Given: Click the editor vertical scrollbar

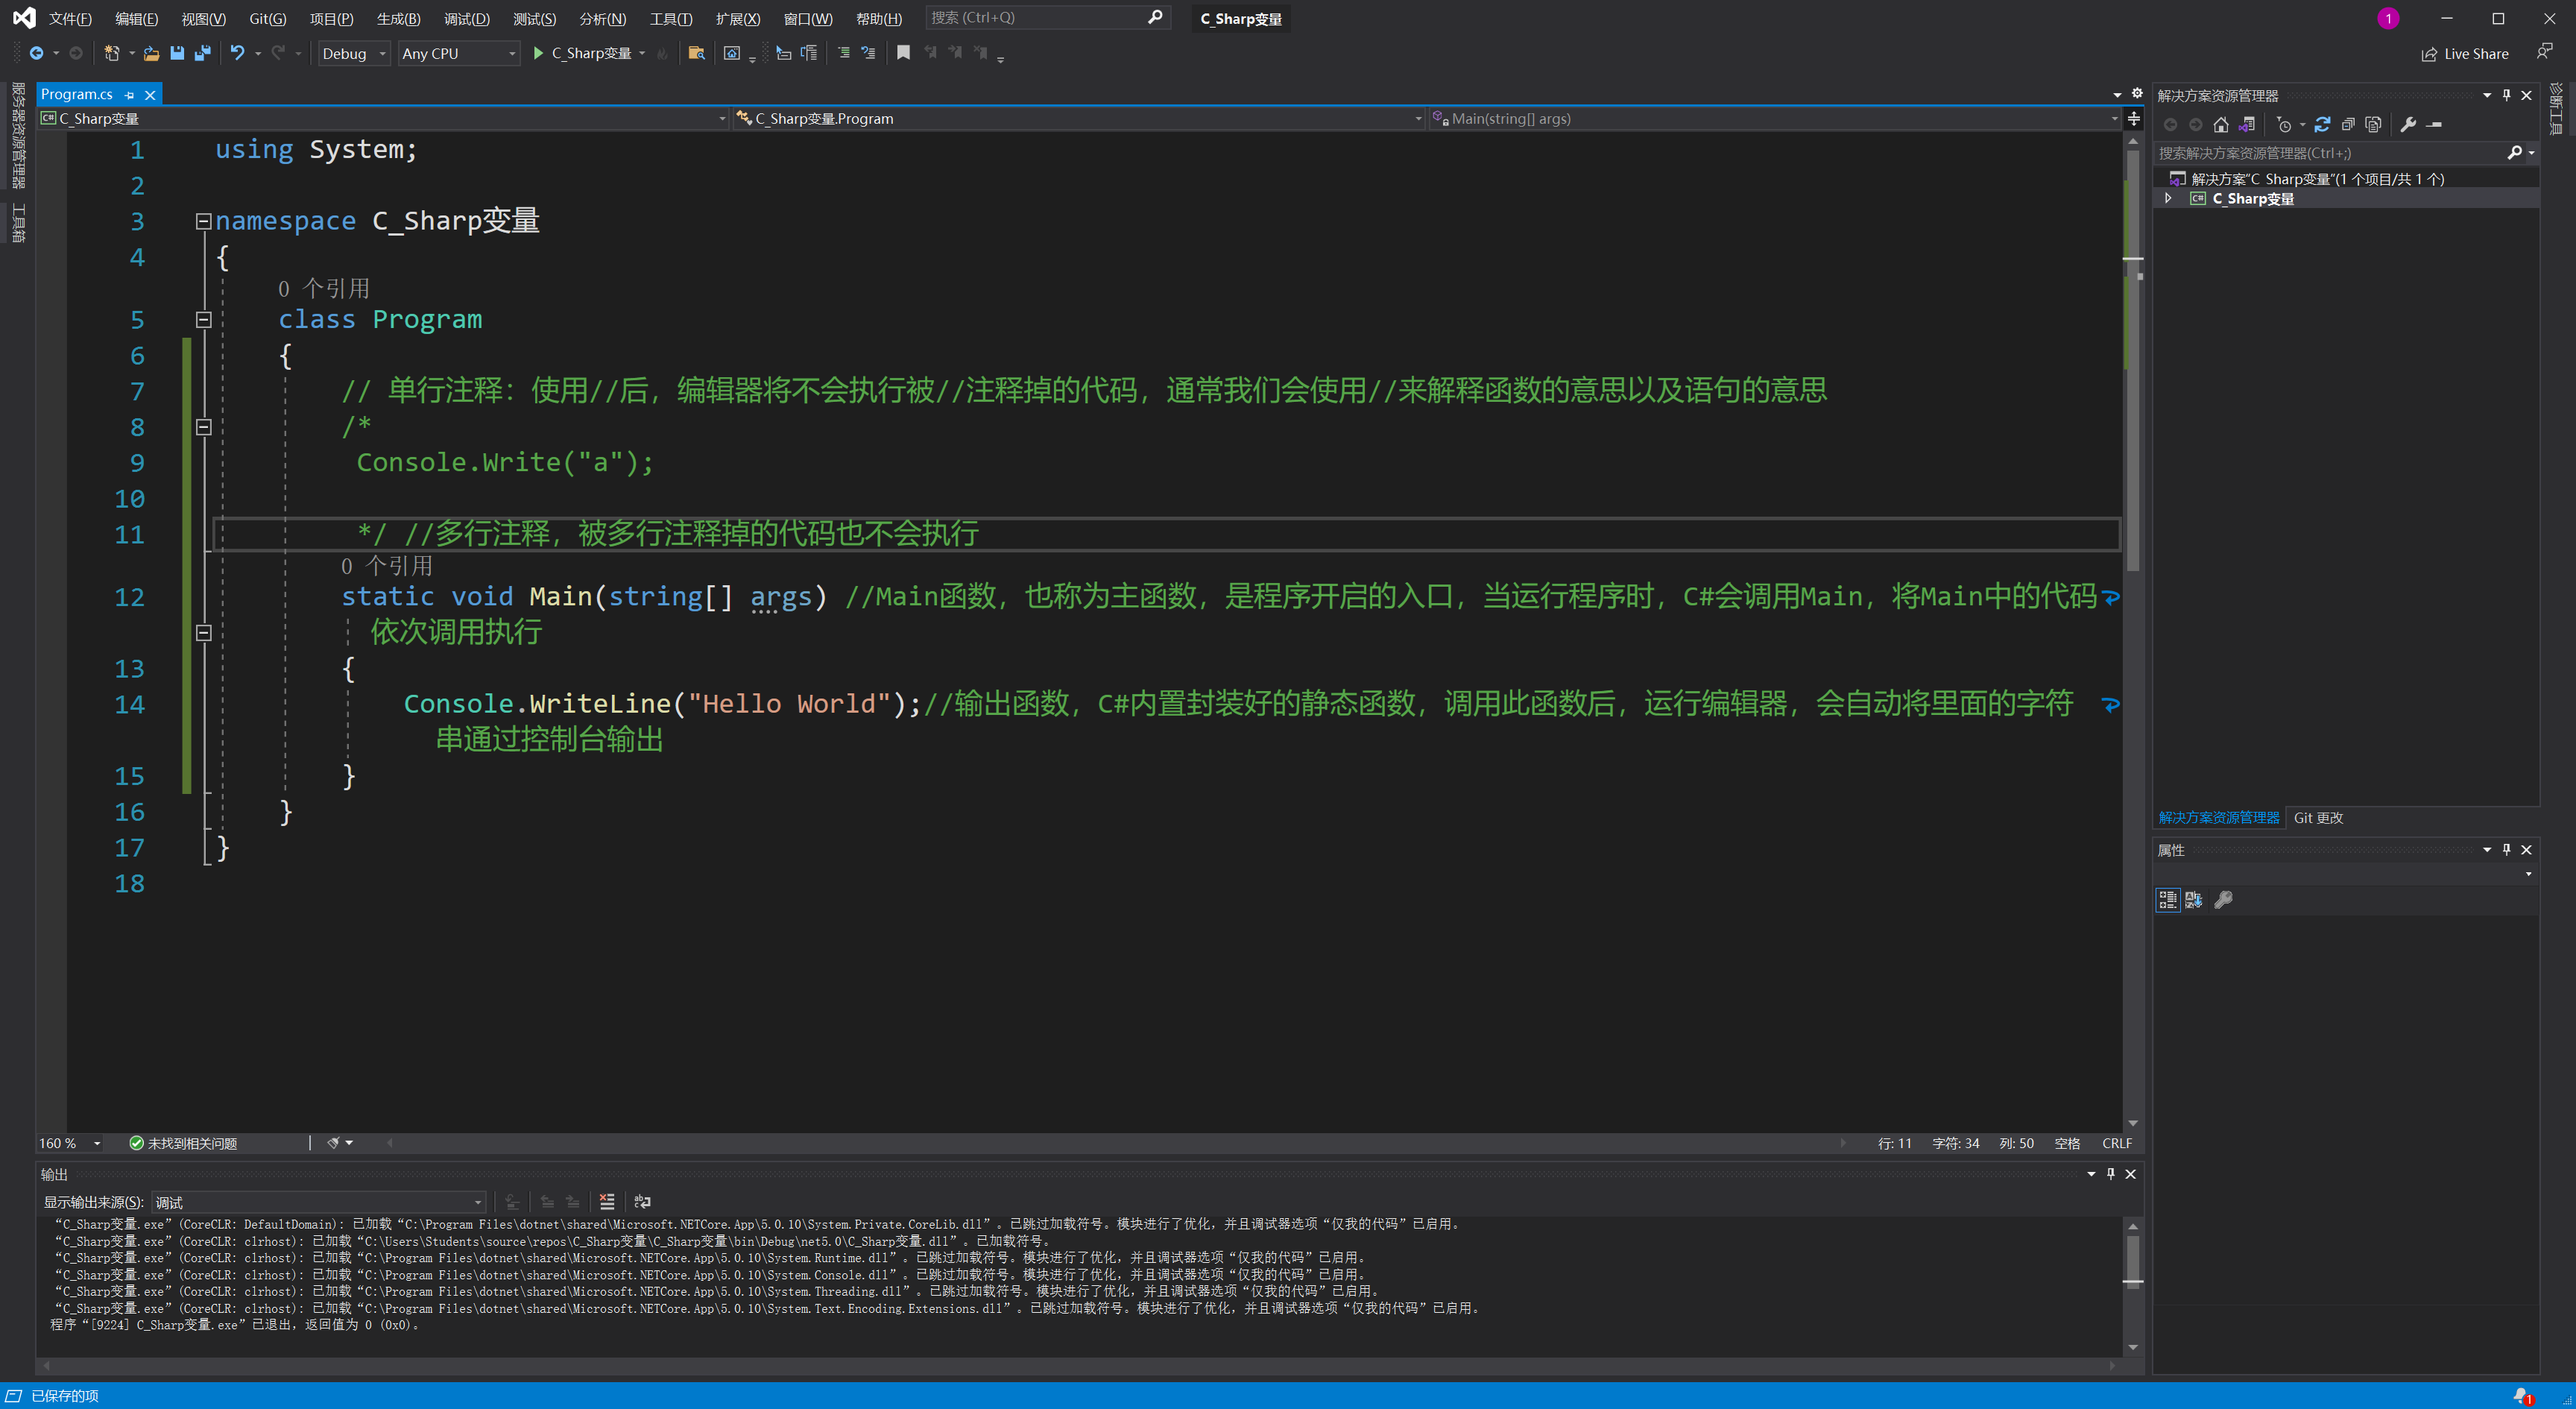Looking at the screenshot, I should [2133, 632].
